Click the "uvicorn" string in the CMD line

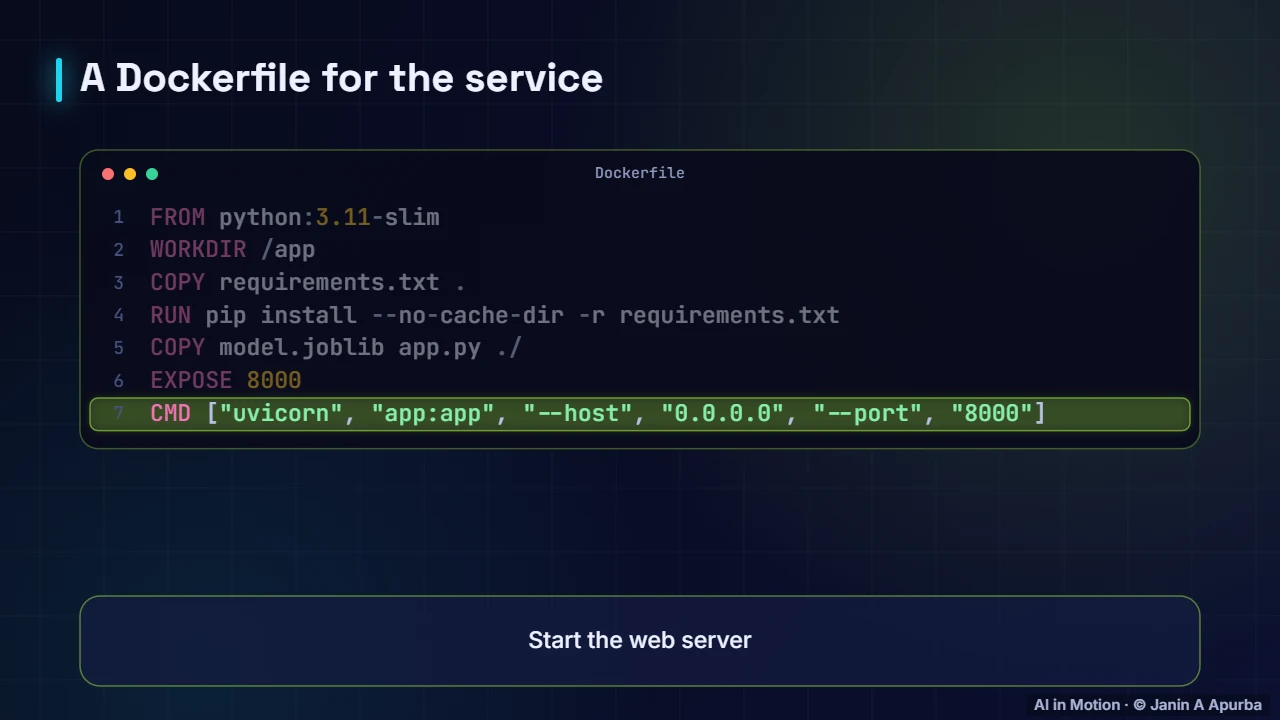click(x=281, y=413)
